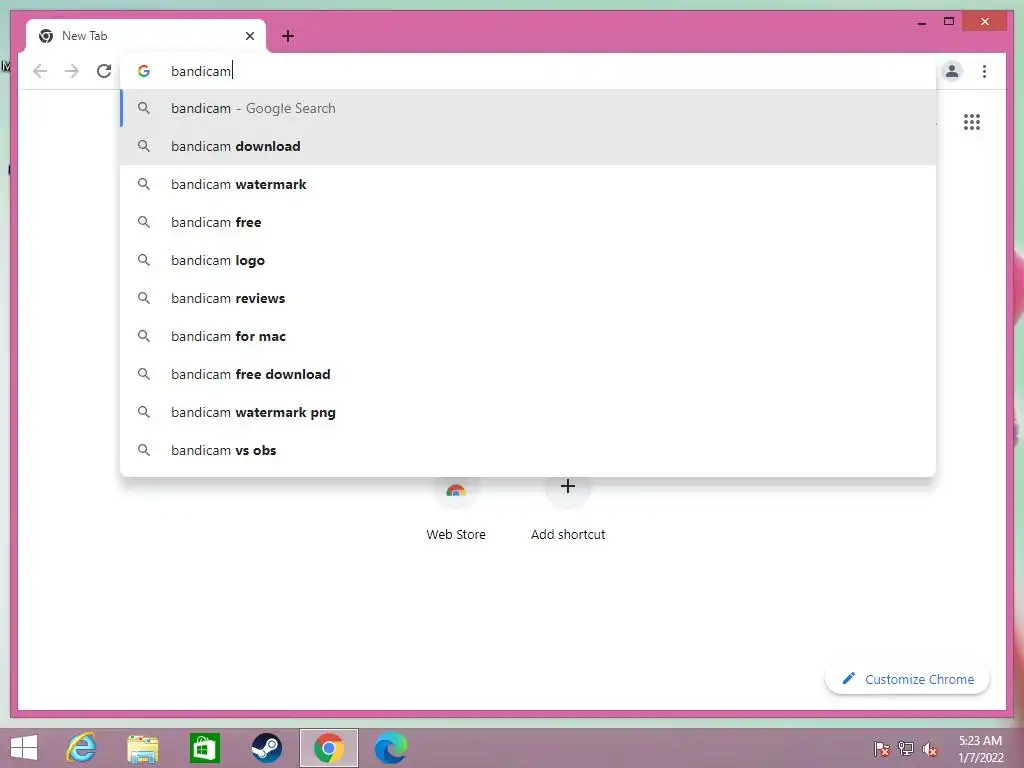Select the New Tab tab
Image resolution: width=1024 pixels, height=768 pixels.
click(x=146, y=36)
